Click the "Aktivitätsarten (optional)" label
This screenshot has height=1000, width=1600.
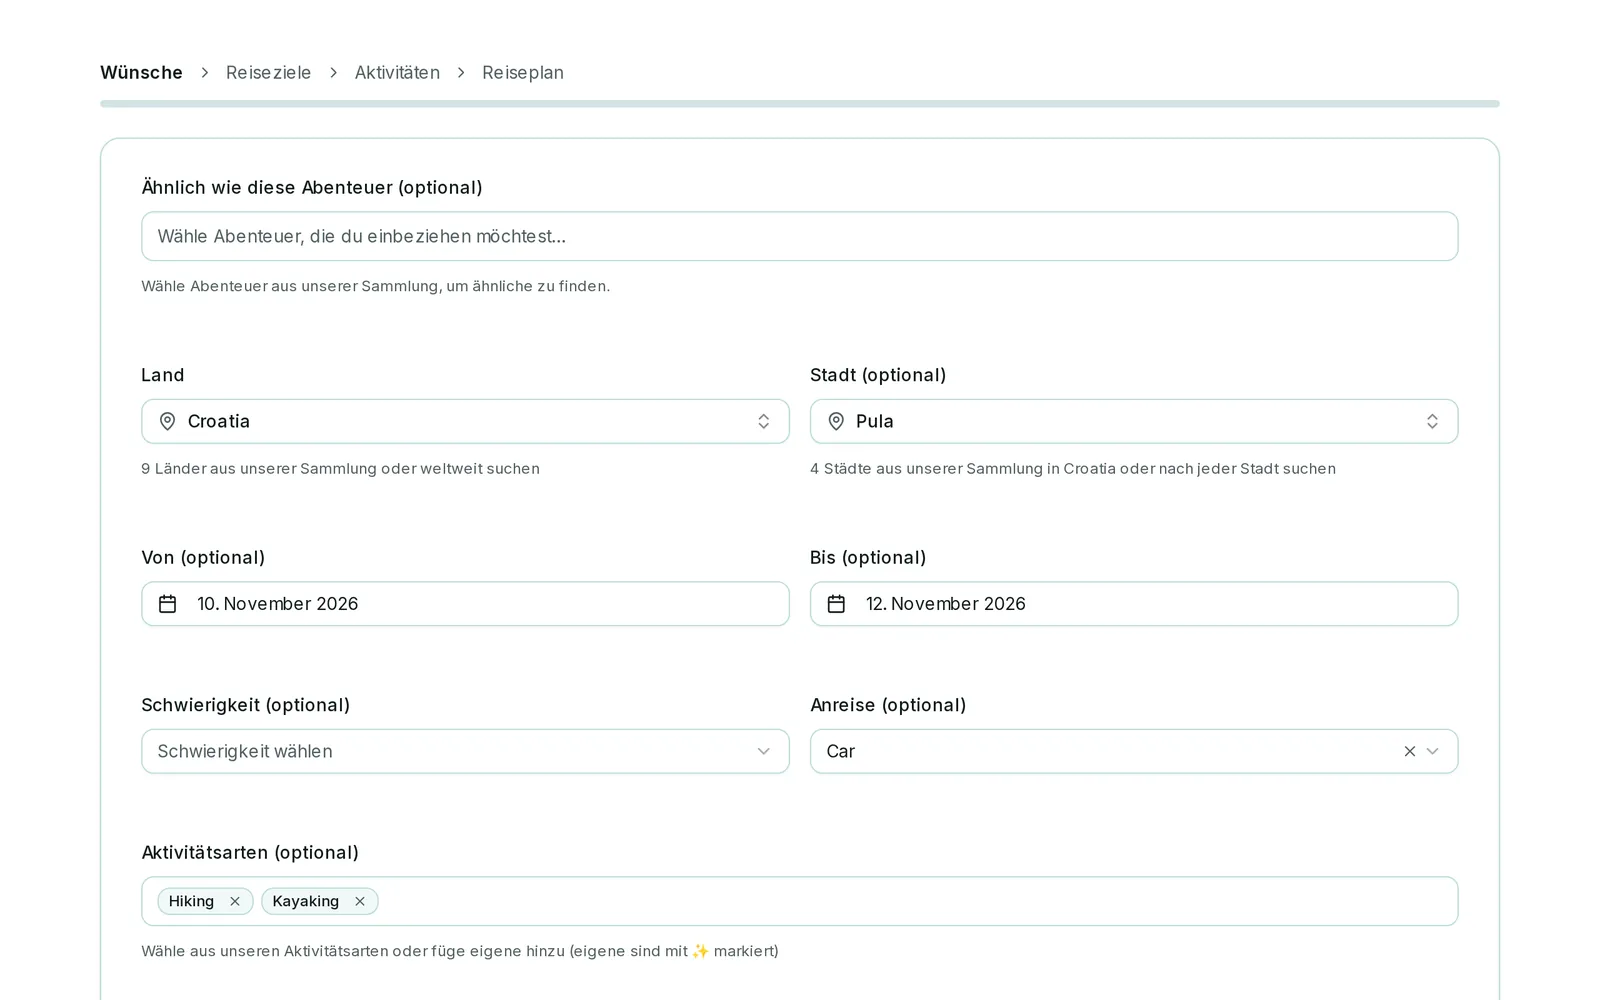[x=250, y=853]
